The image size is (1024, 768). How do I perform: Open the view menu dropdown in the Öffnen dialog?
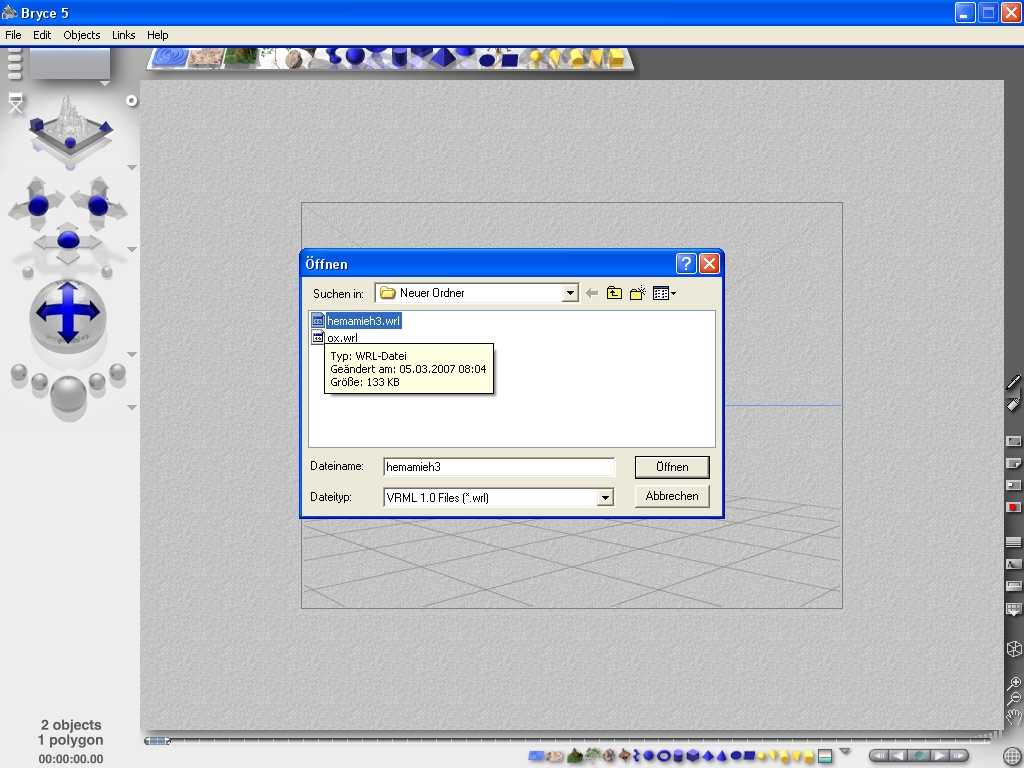[x=664, y=293]
